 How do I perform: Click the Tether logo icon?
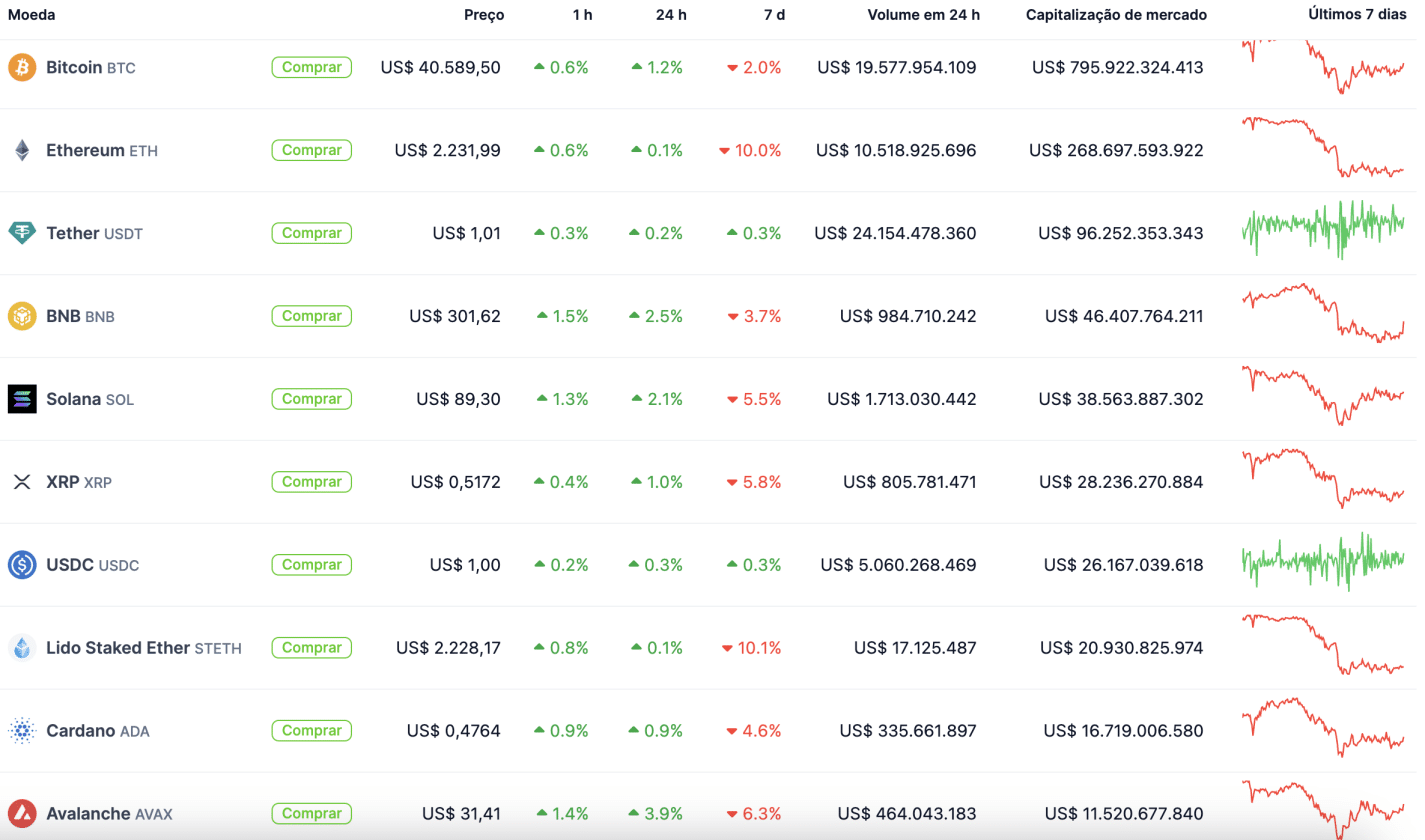[x=22, y=233]
